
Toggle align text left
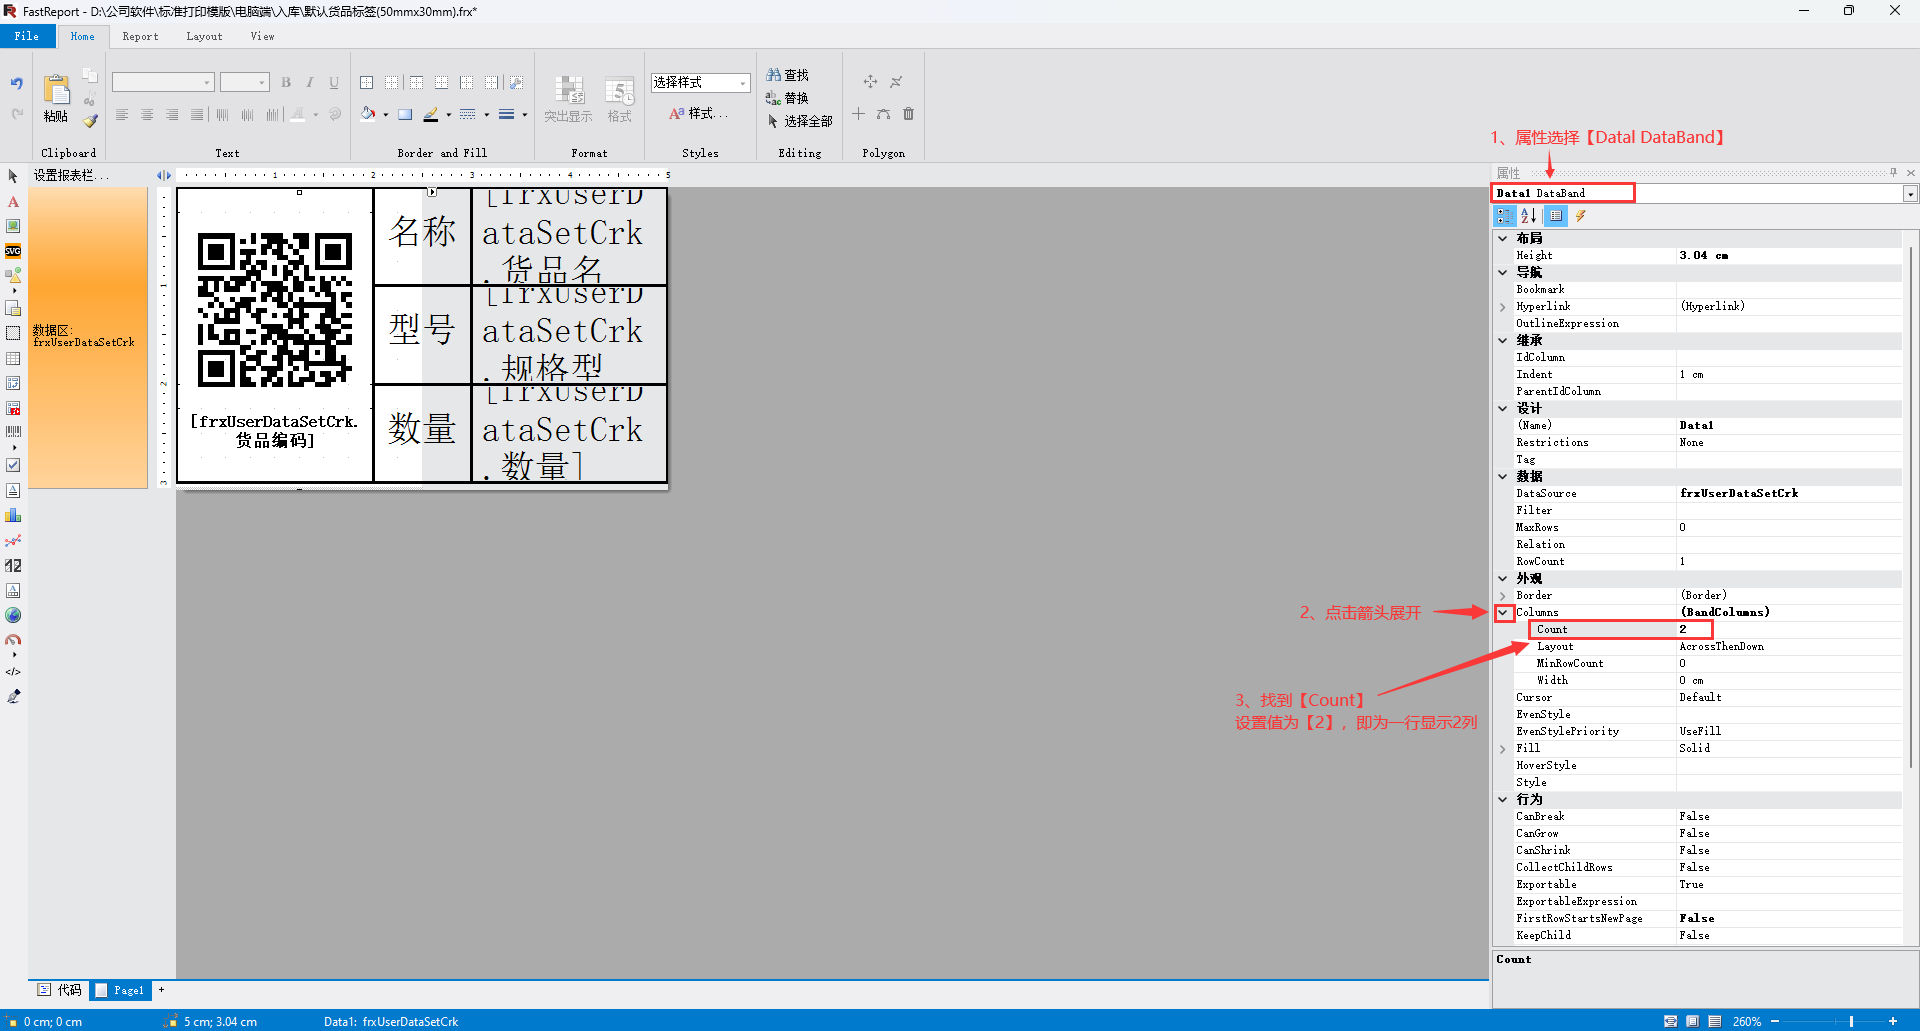tap(122, 115)
